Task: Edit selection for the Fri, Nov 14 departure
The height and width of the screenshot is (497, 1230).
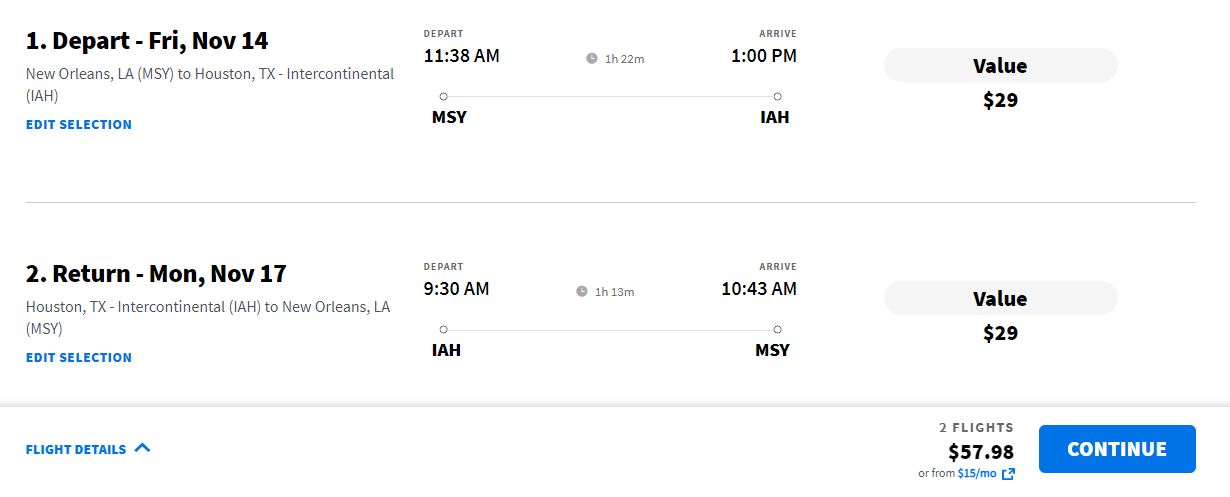Action: click(x=79, y=124)
